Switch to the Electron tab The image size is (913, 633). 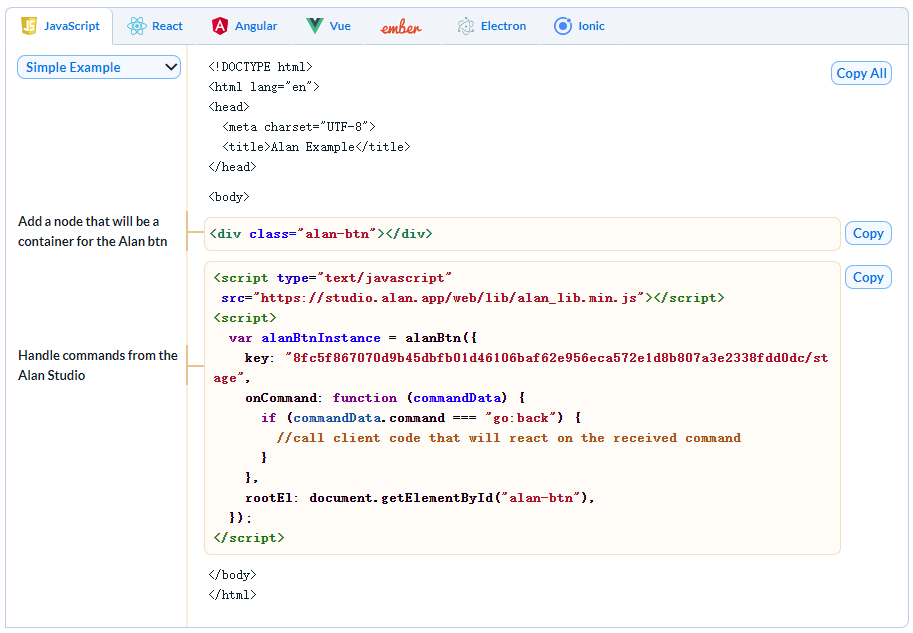click(x=491, y=26)
